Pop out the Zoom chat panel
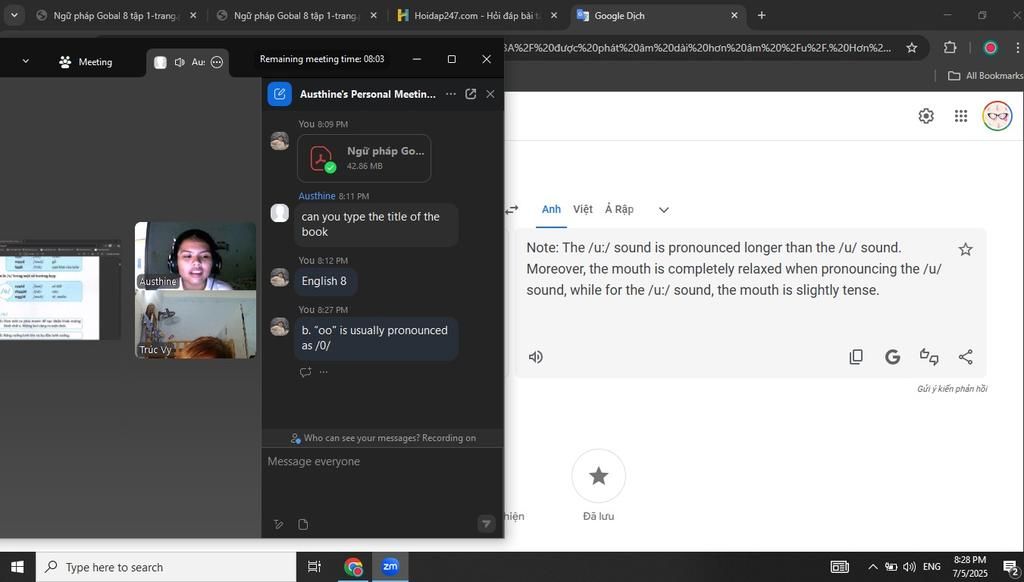The width and height of the screenshot is (1024, 582). pyautogui.click(x=470, y=94)
